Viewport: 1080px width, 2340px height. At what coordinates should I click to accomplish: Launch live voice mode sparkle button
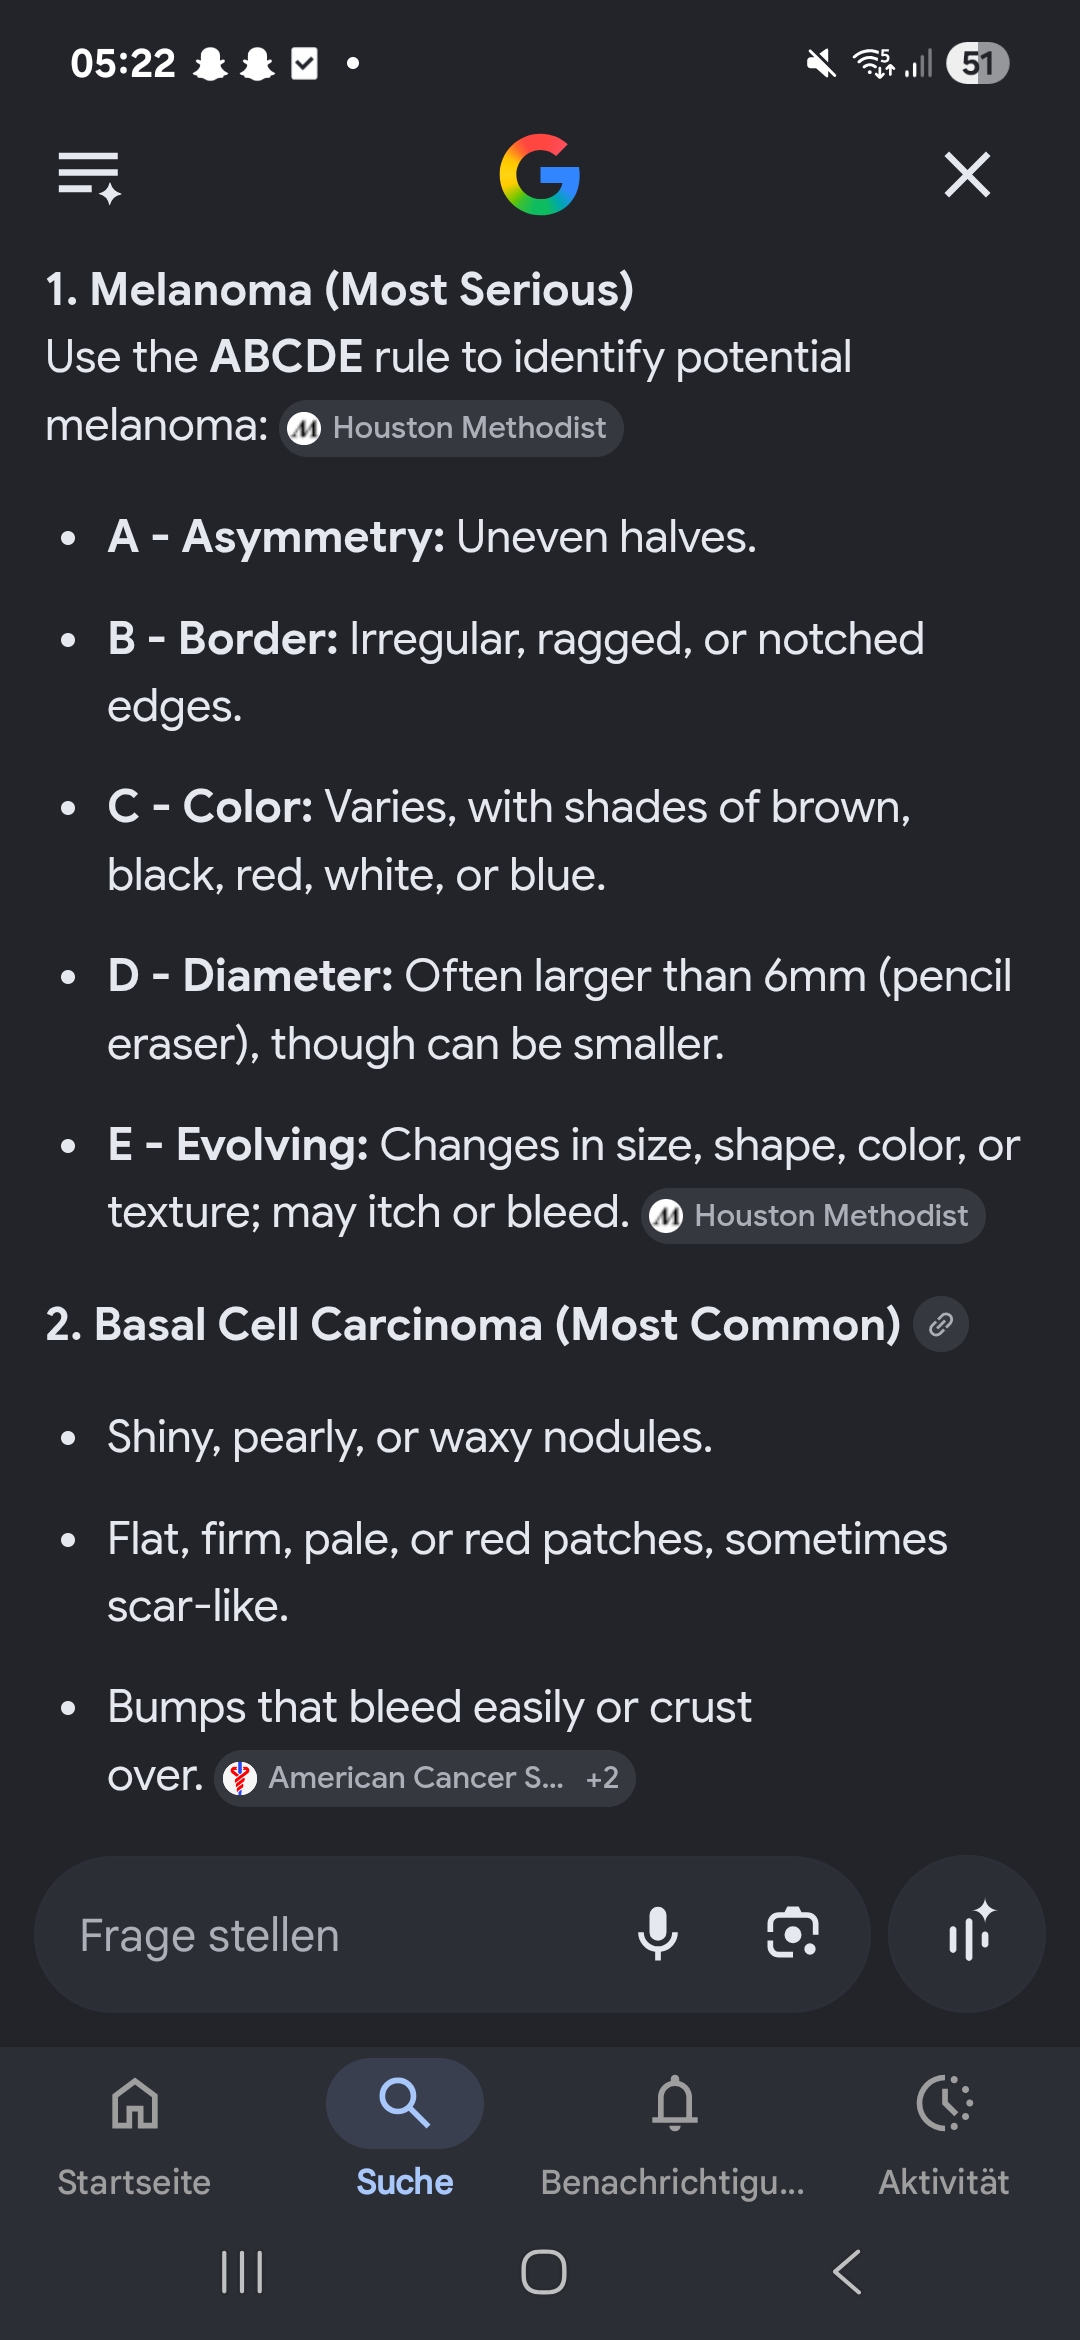click(x=967, y=1934)
